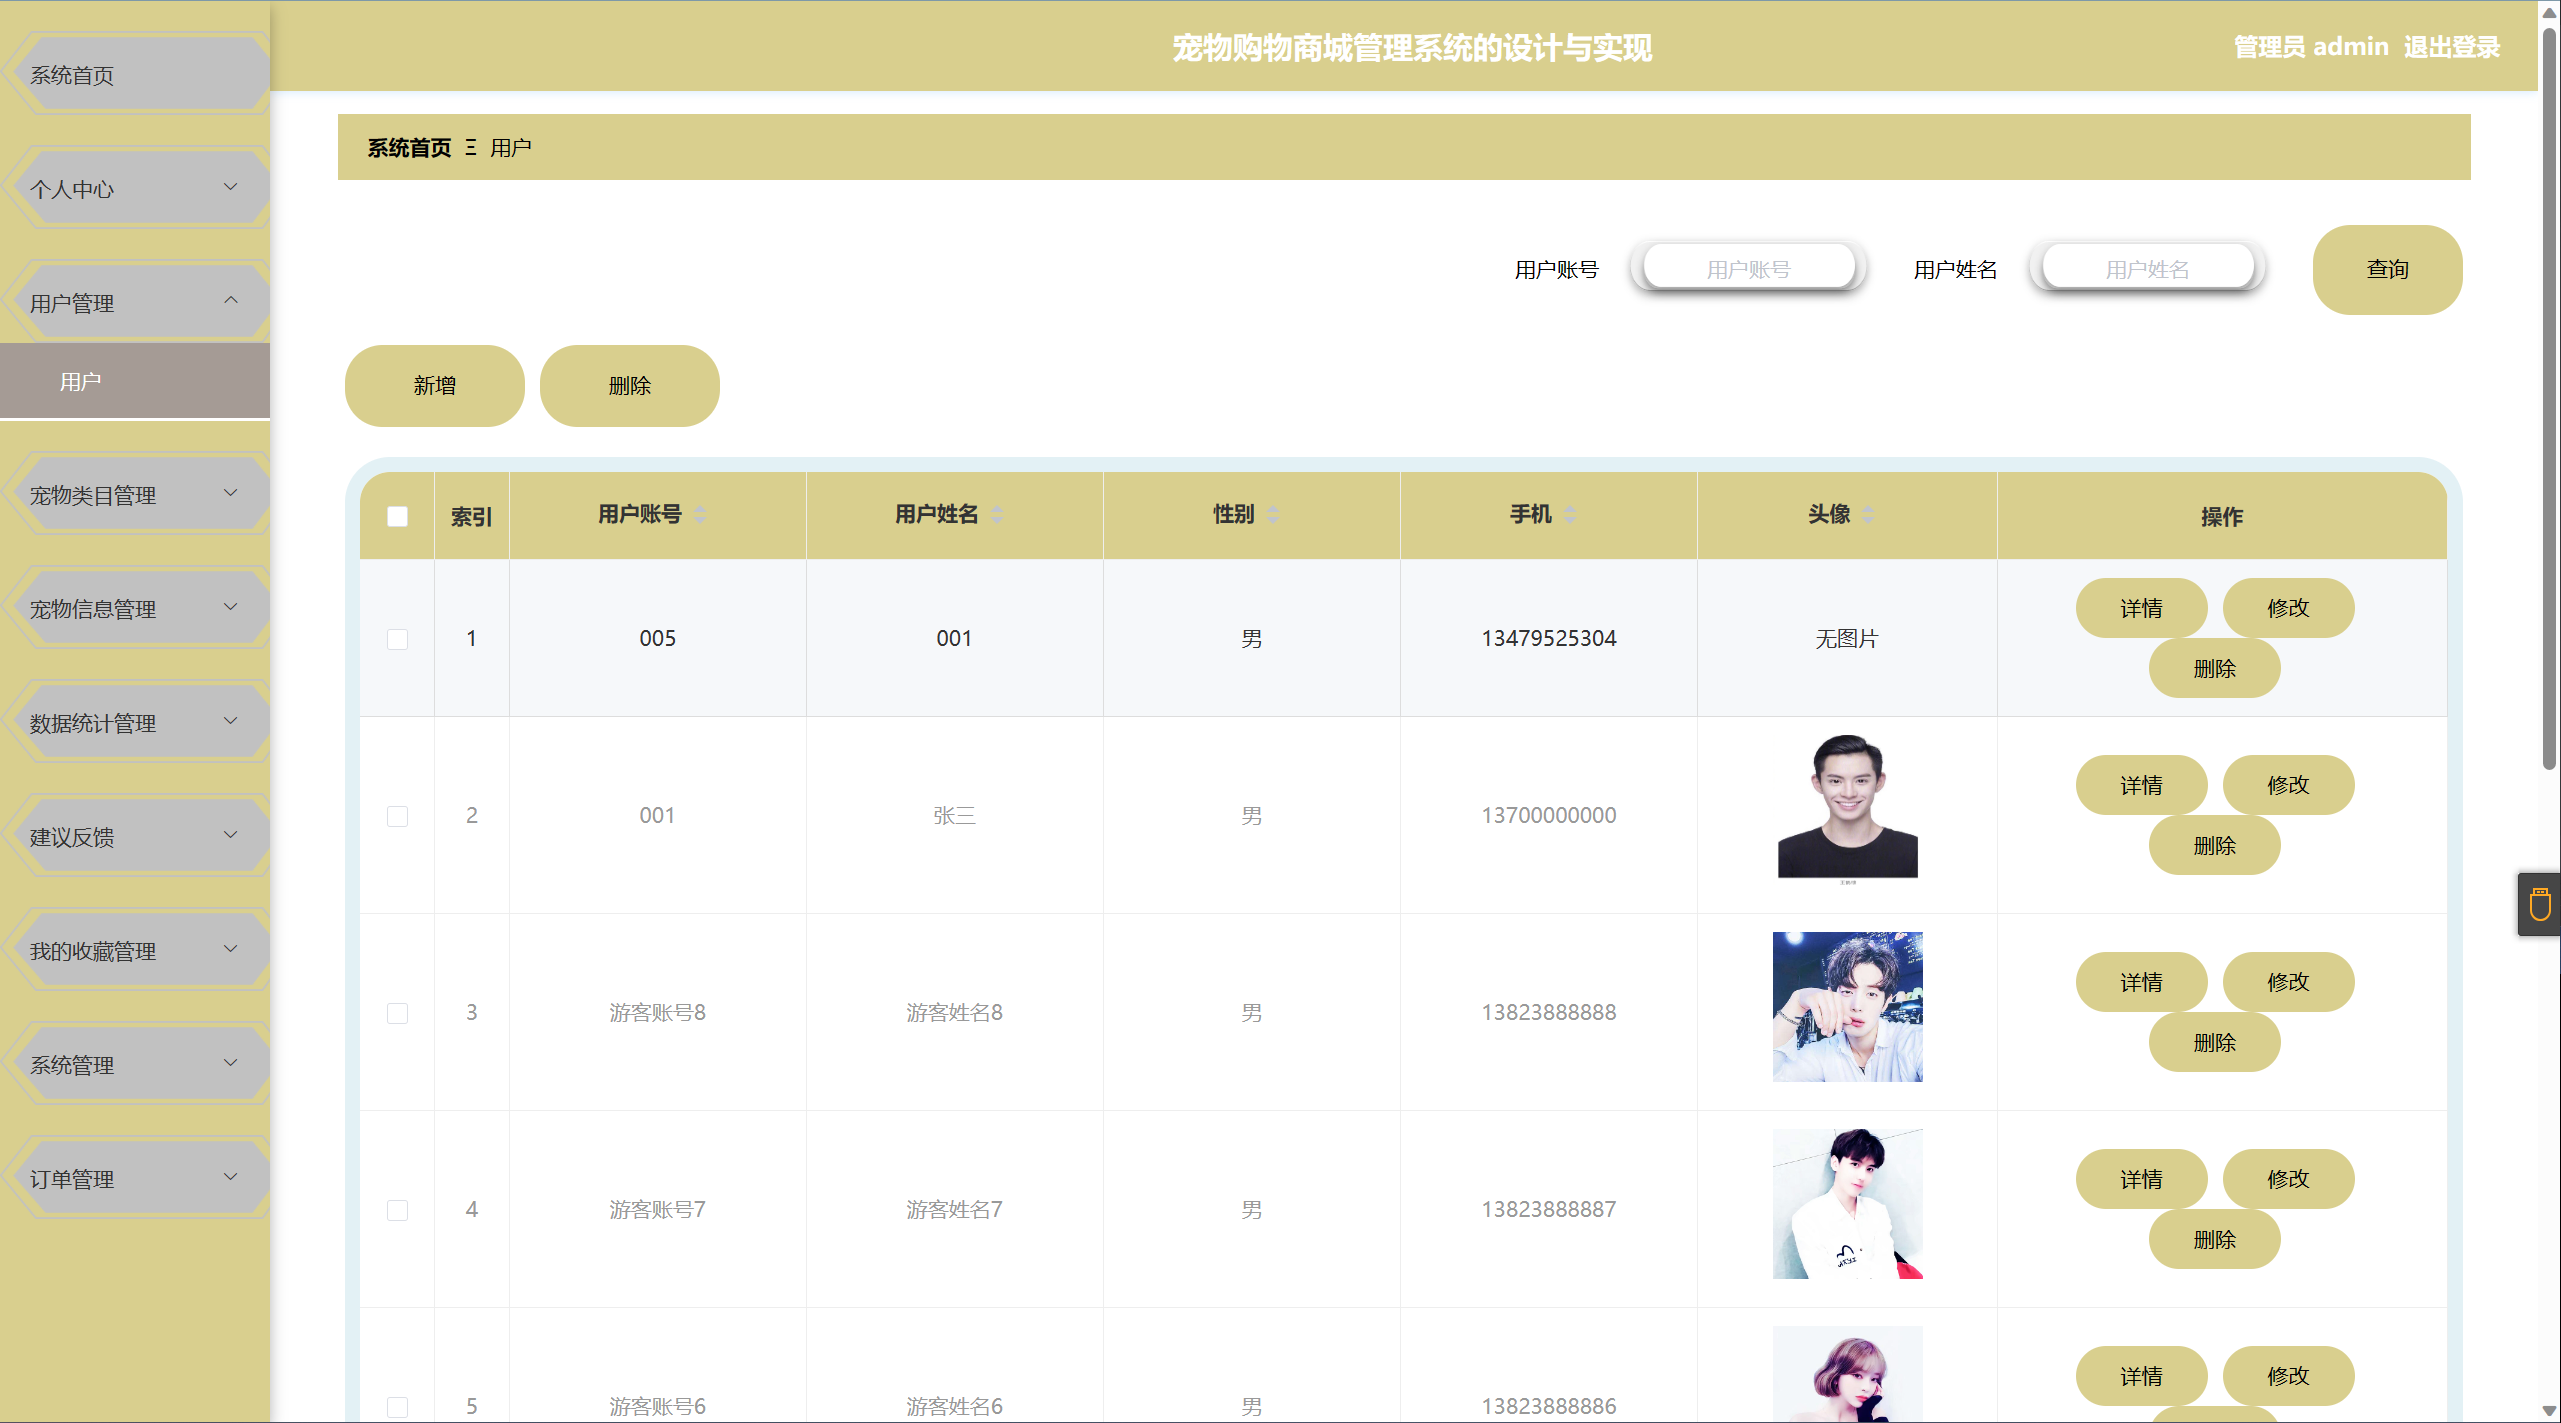Click 管理员 admin in header
Screen dimensions: 2561x1423
click(2311, 47)
